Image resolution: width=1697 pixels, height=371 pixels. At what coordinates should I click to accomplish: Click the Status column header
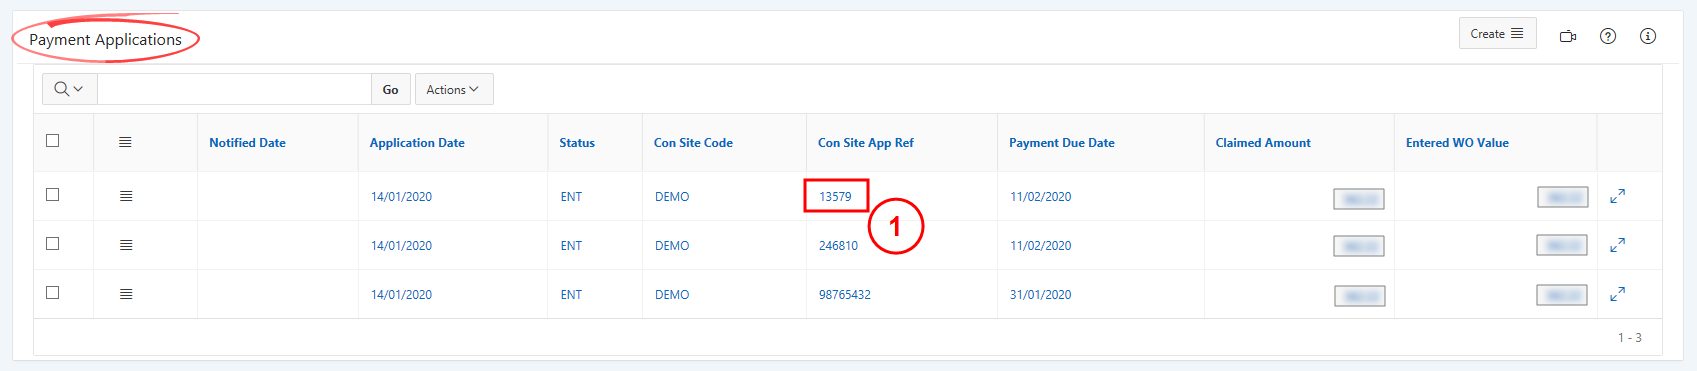[577, 143]
